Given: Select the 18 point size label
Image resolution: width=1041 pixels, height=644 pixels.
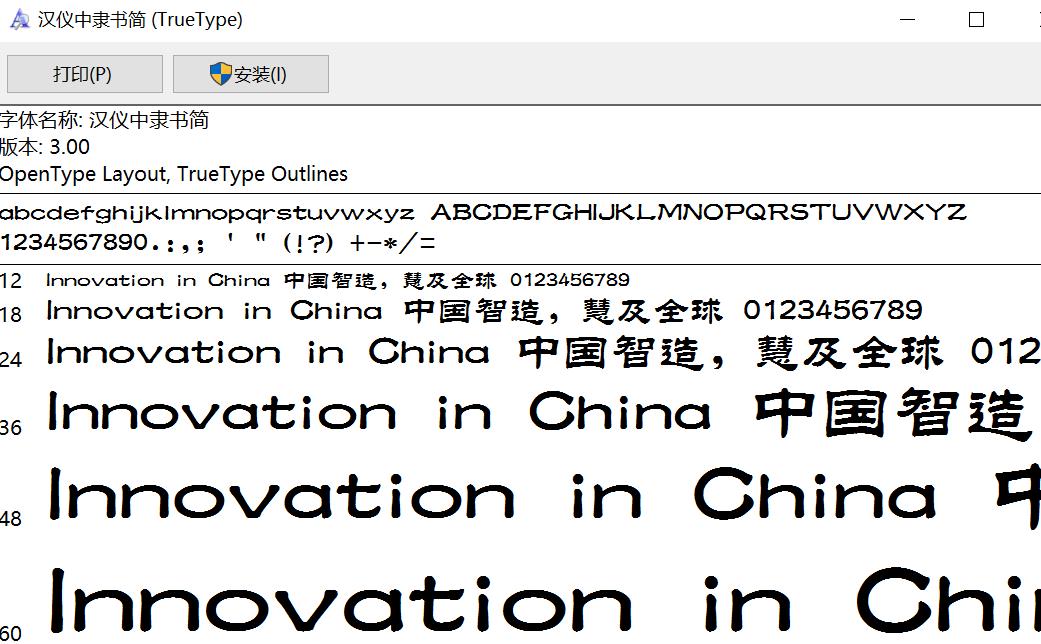Looking at the screenshot, I should 11,315.
